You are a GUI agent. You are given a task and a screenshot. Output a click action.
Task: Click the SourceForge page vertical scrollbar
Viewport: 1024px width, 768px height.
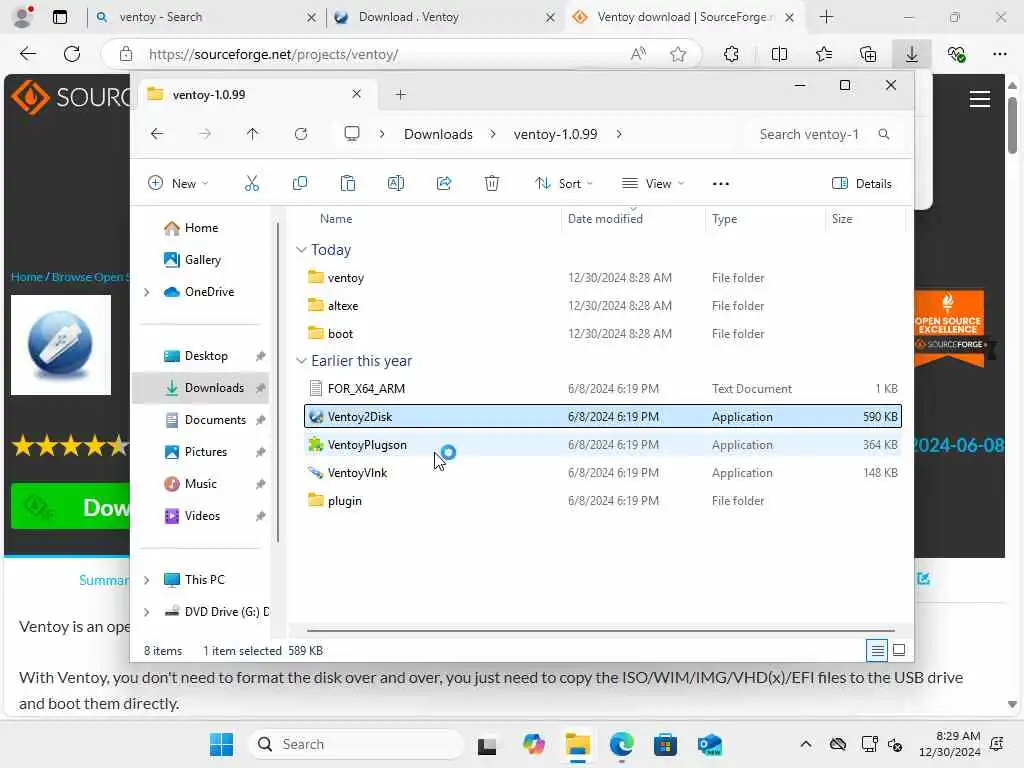(x=1012, y=125)
